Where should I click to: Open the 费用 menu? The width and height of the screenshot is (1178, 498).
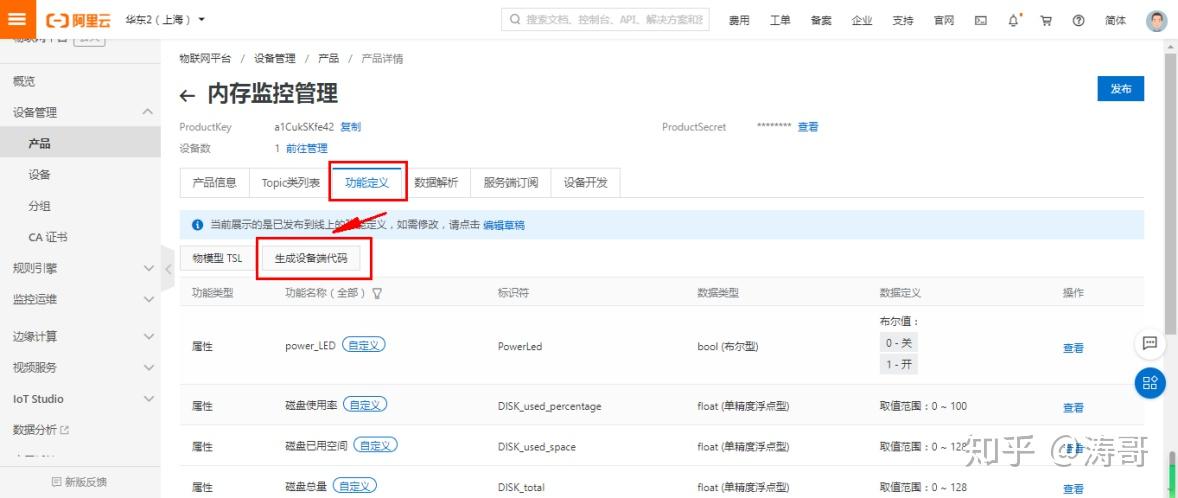[739, 20]
